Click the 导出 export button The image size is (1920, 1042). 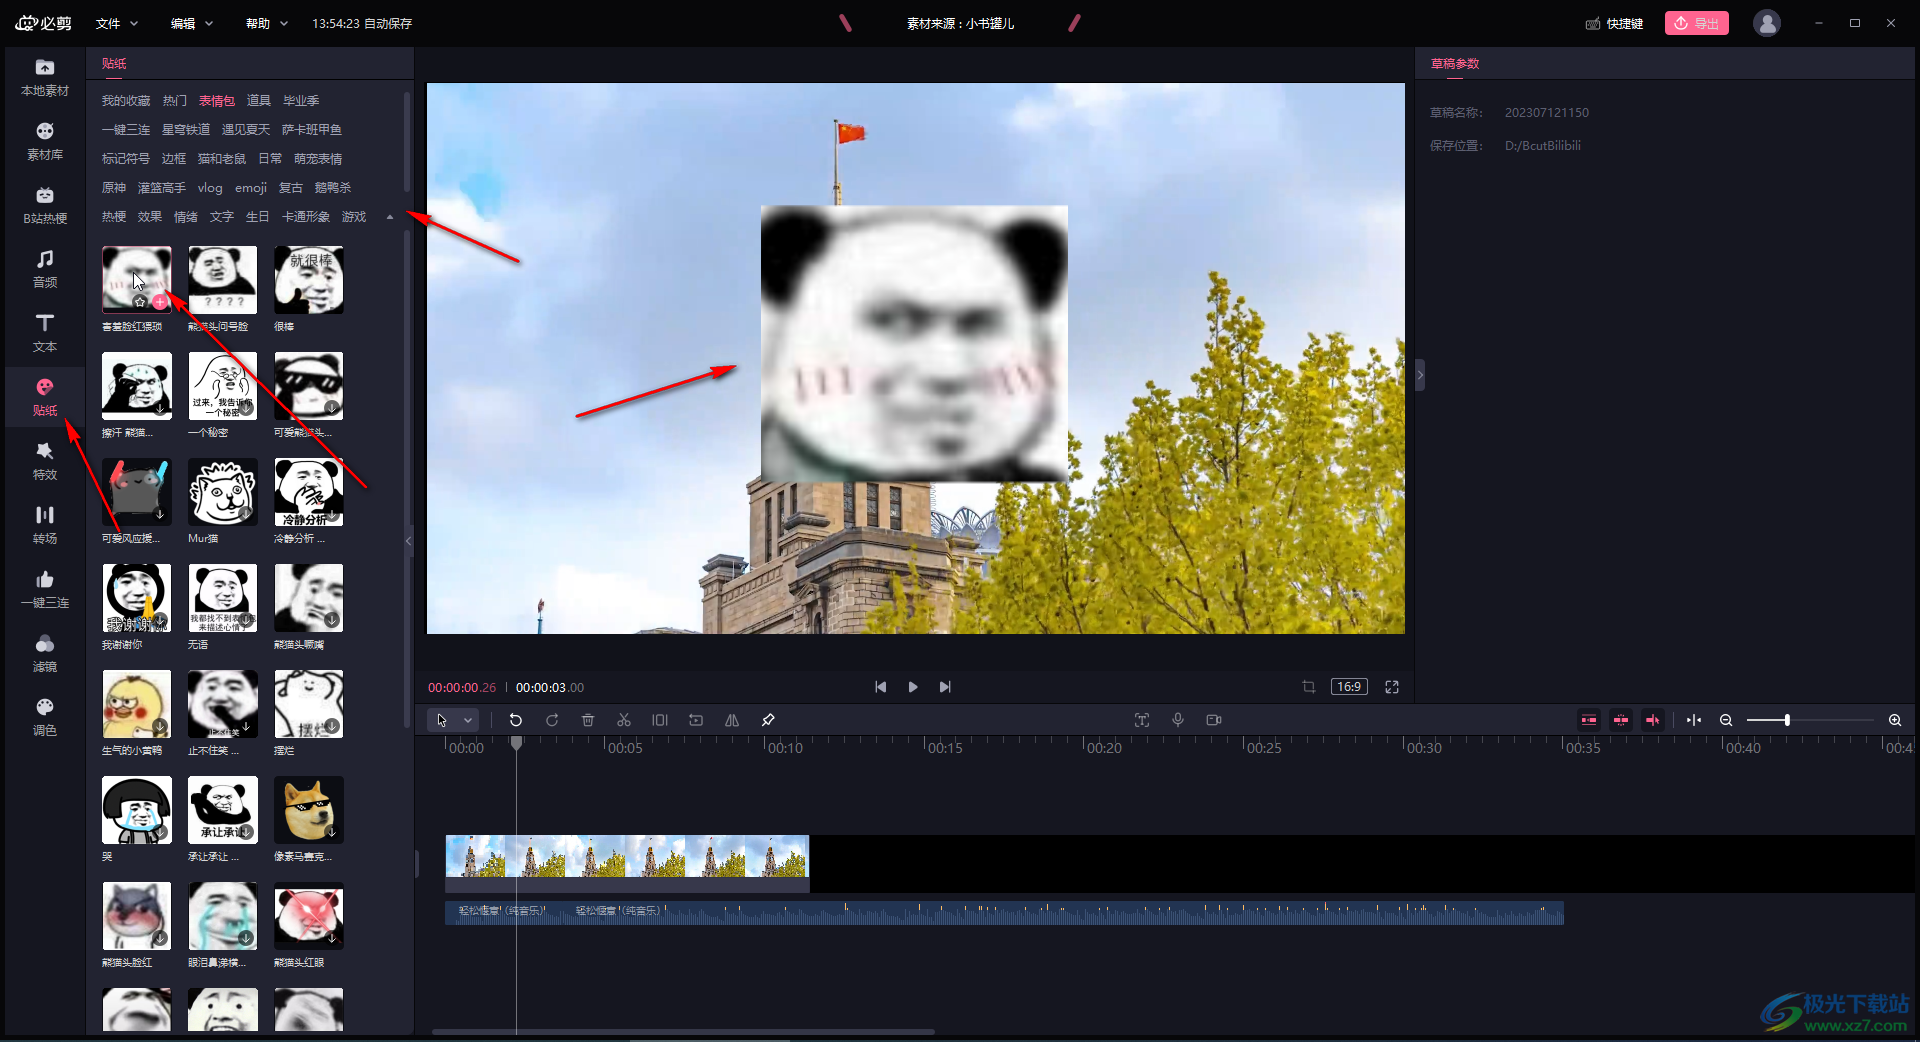coord(1697,23)
